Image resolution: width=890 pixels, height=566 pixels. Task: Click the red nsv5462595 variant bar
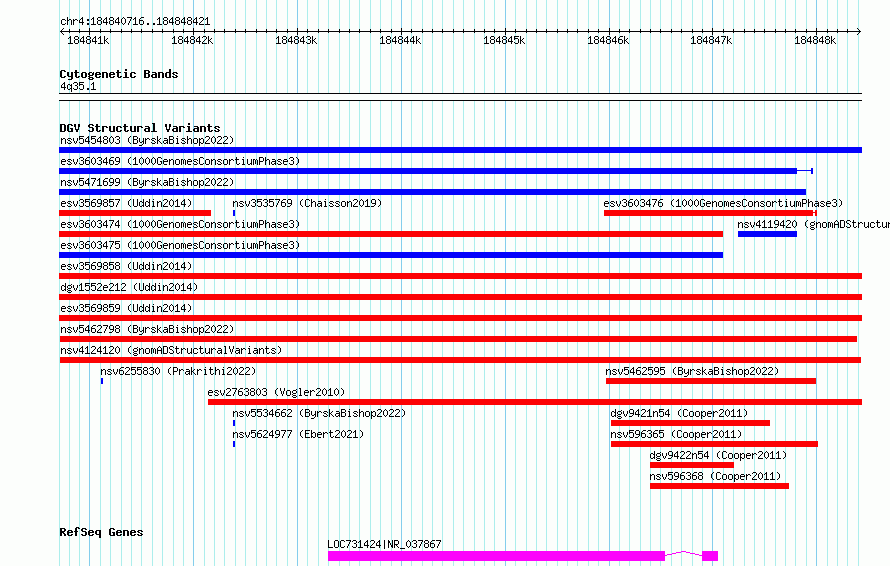711,381
